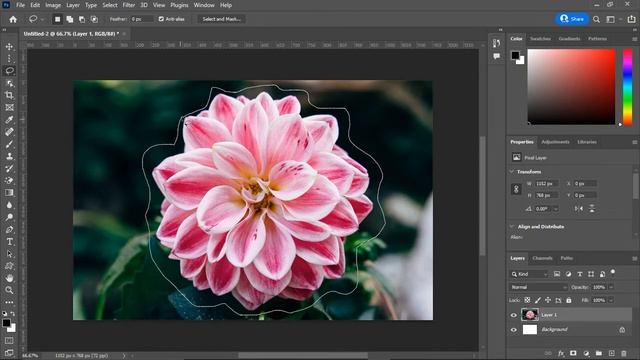
Task: Toggle lock position icon
Action: (x=548, y=300)
